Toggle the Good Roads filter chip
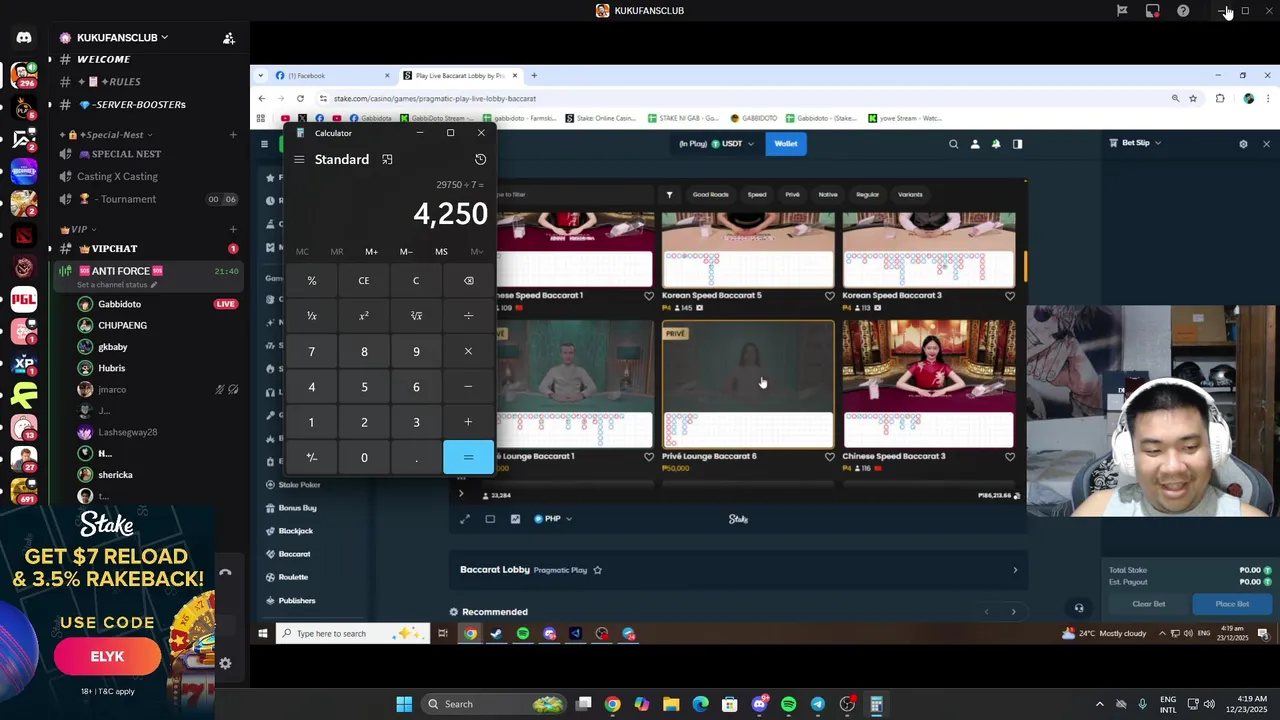 pyautogui.click(x=711, y=194)
